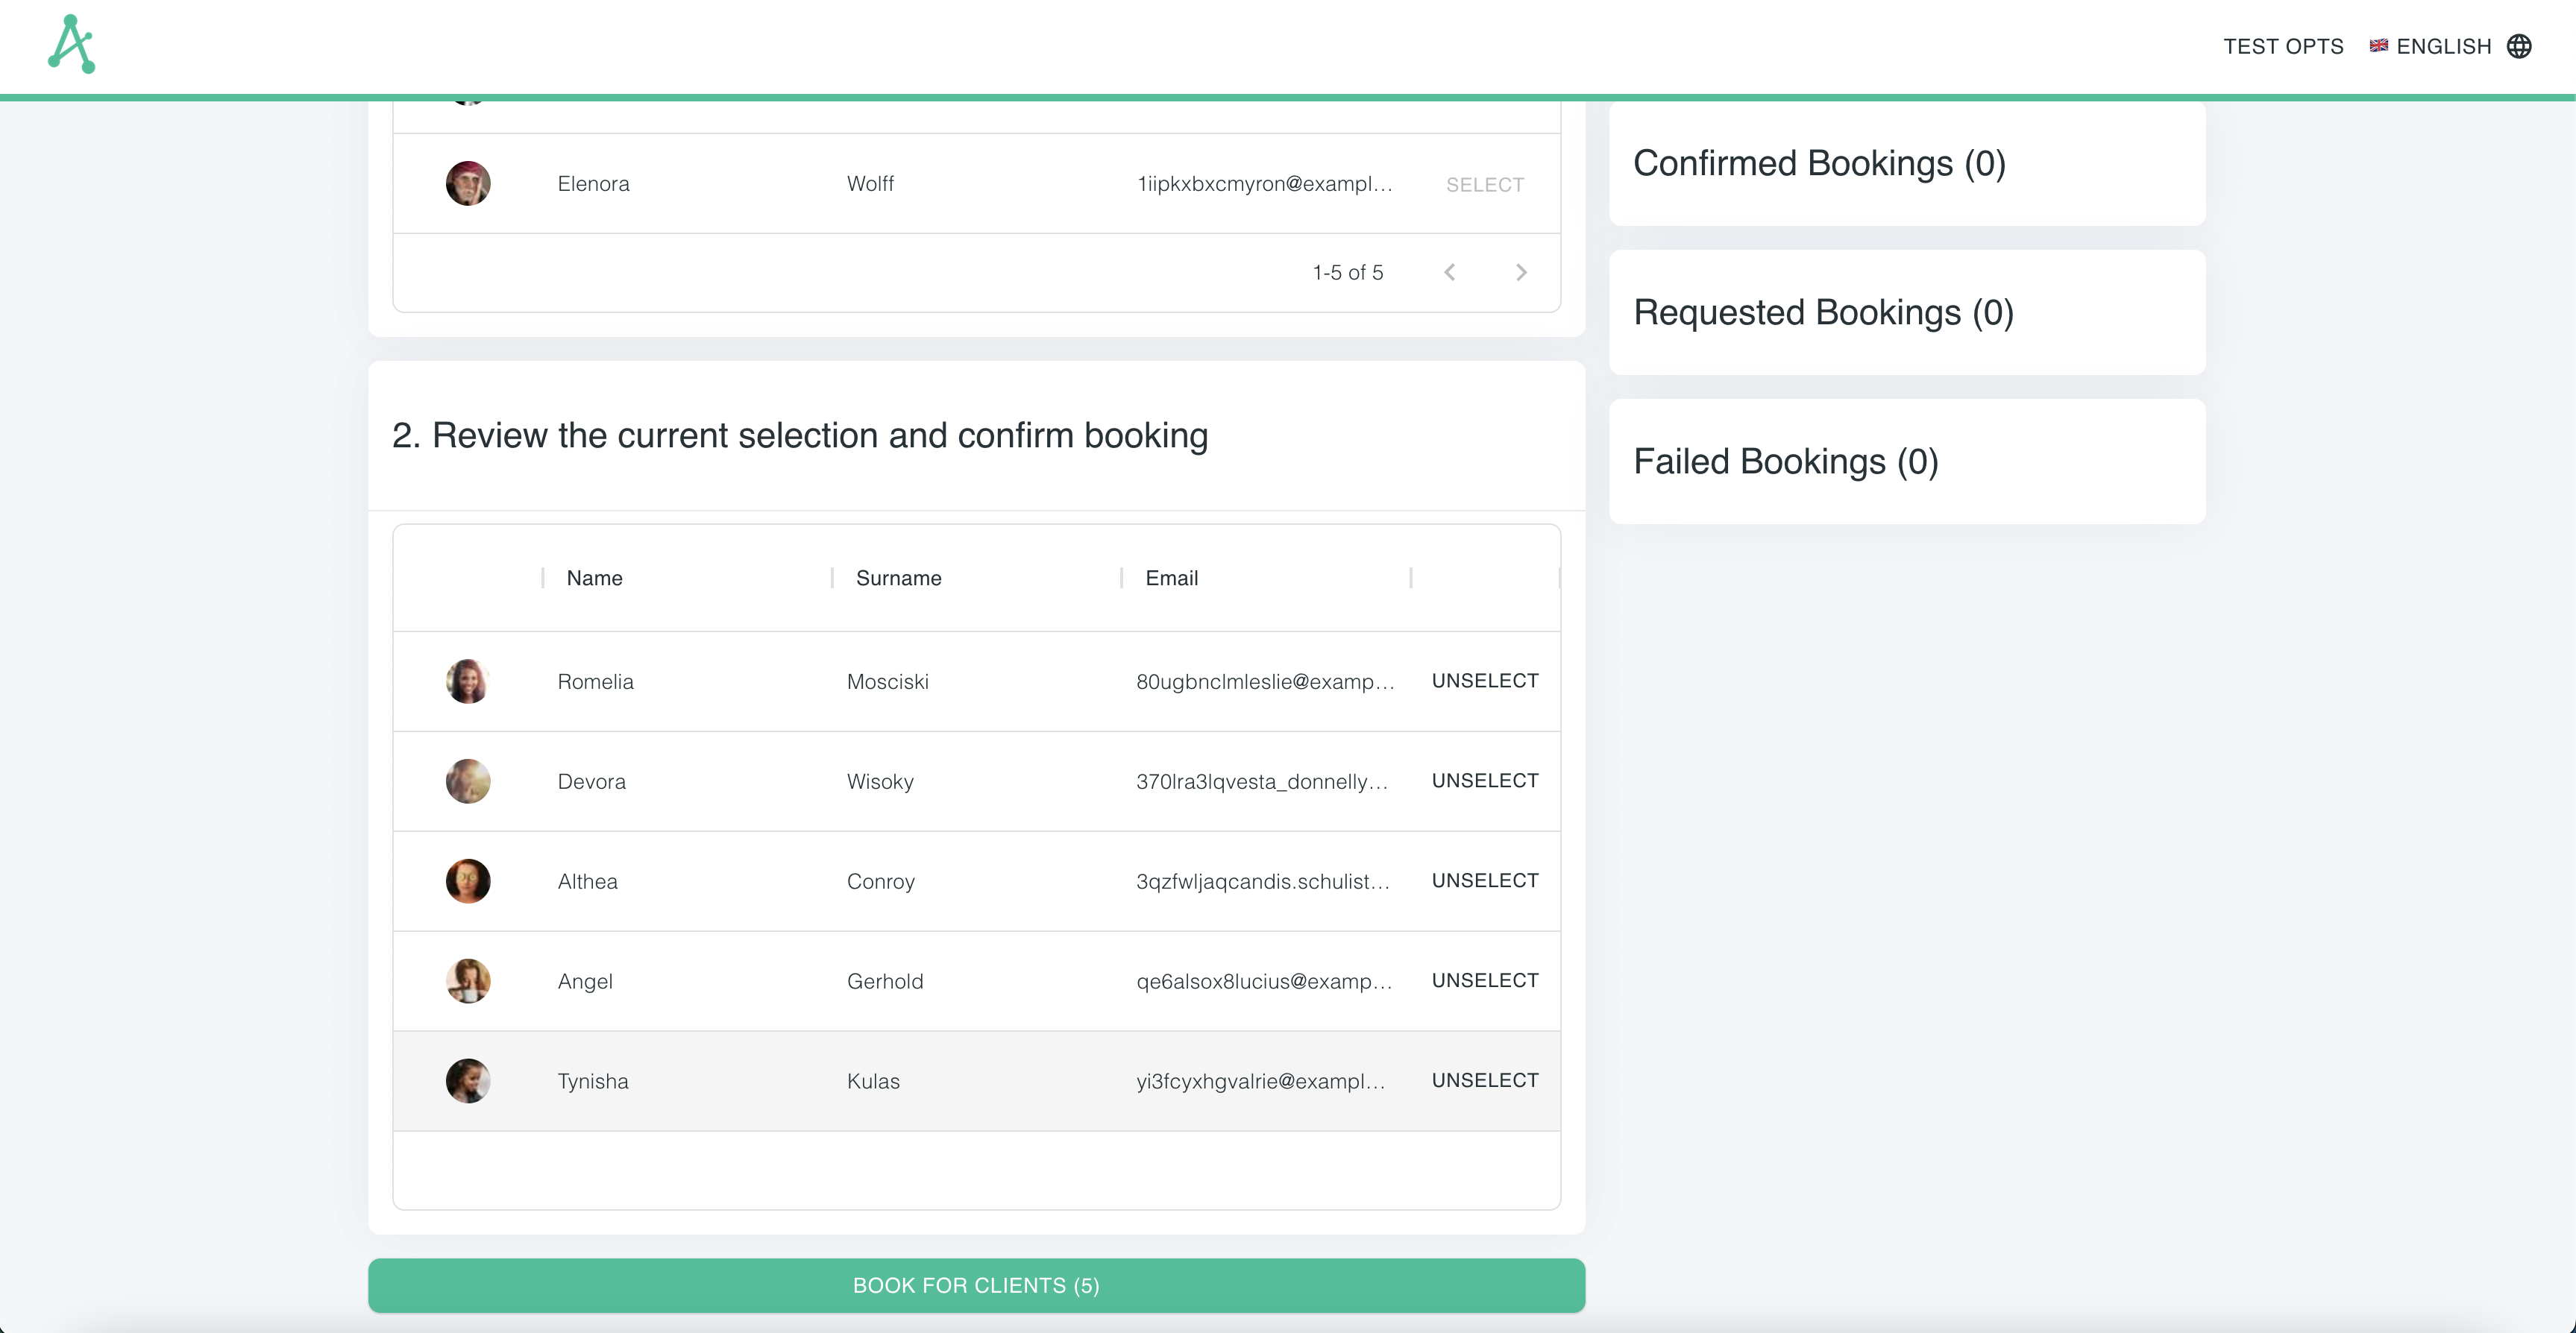The width and height of the screenshot is (2576, 1333).
Task: Sort by the Surname column header
Action: click(x=897, y=578)
